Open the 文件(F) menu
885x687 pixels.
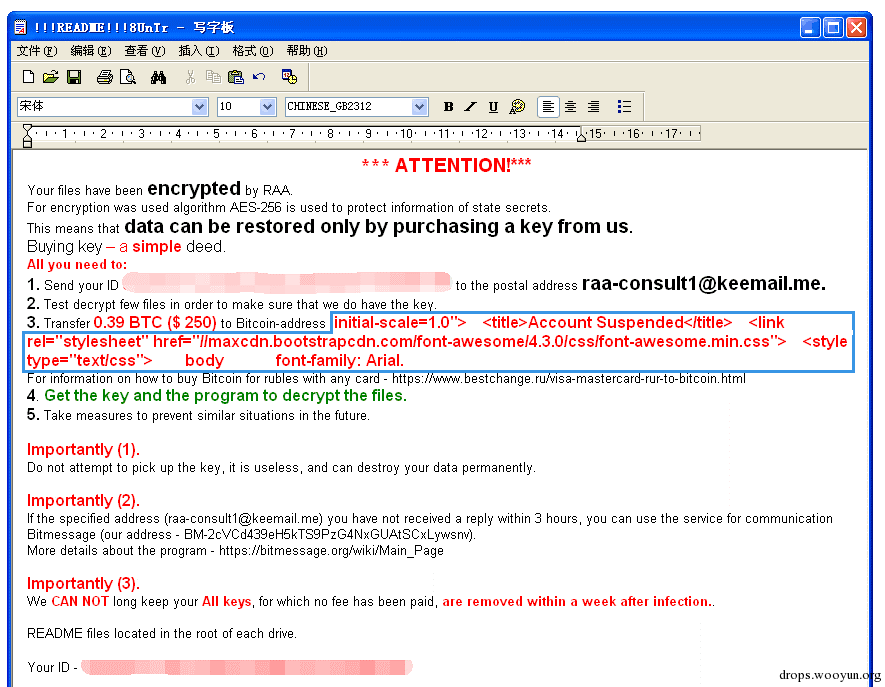pyautogui.click(x=37, y=51)
